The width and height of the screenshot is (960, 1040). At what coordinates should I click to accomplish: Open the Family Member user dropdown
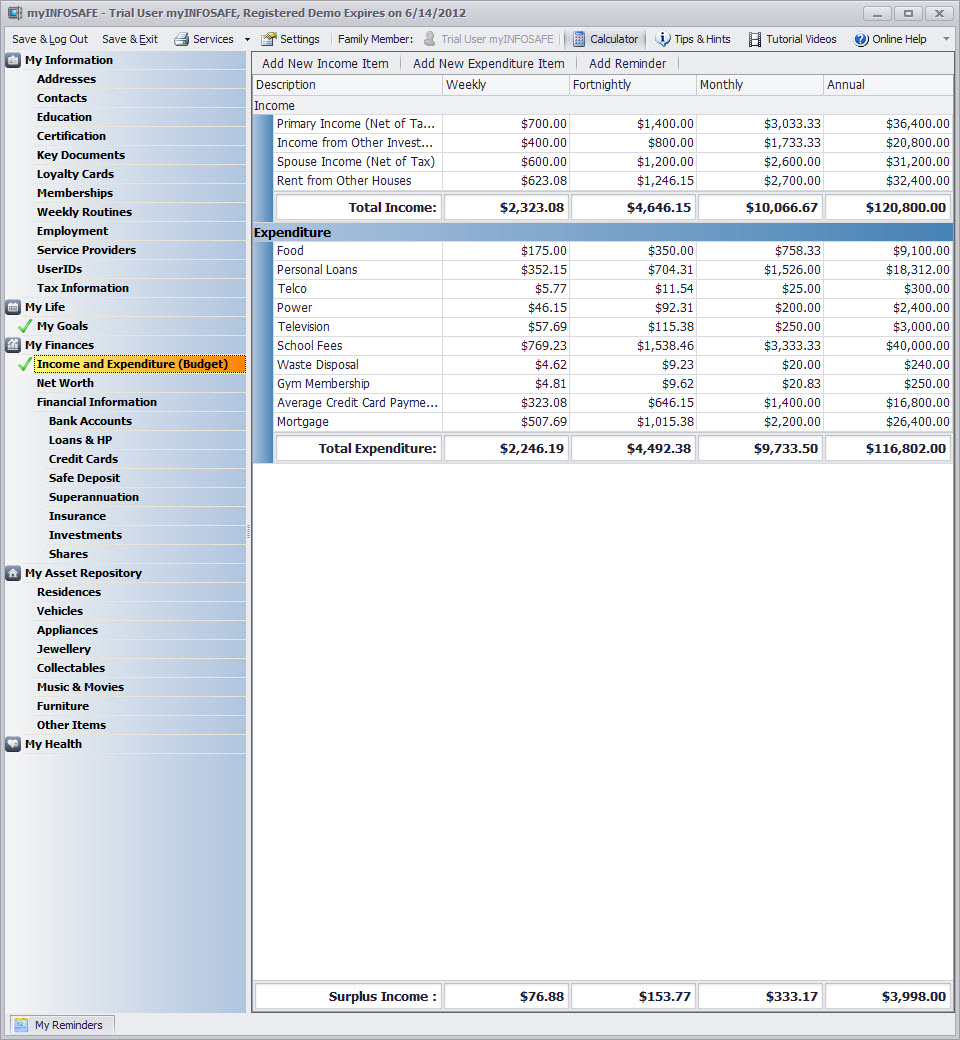(x=488, y=39)
